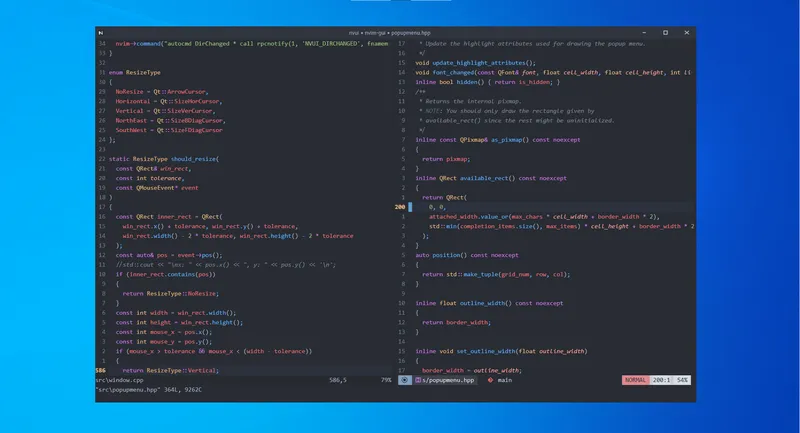Minimize the nvui window
This screenshot has height=433, width=800.
pyautogui.click(x=644, y=33)
